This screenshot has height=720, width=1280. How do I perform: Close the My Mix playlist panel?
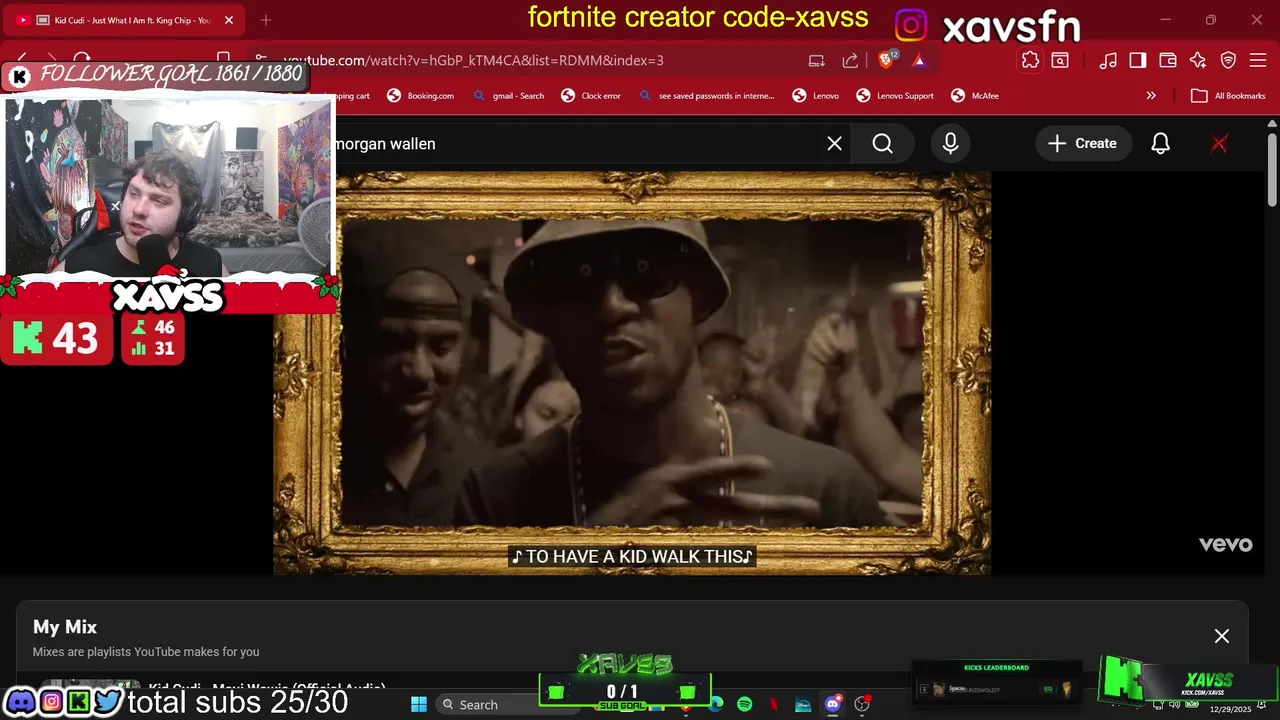pyautogui.click(x=1222, y=636)
